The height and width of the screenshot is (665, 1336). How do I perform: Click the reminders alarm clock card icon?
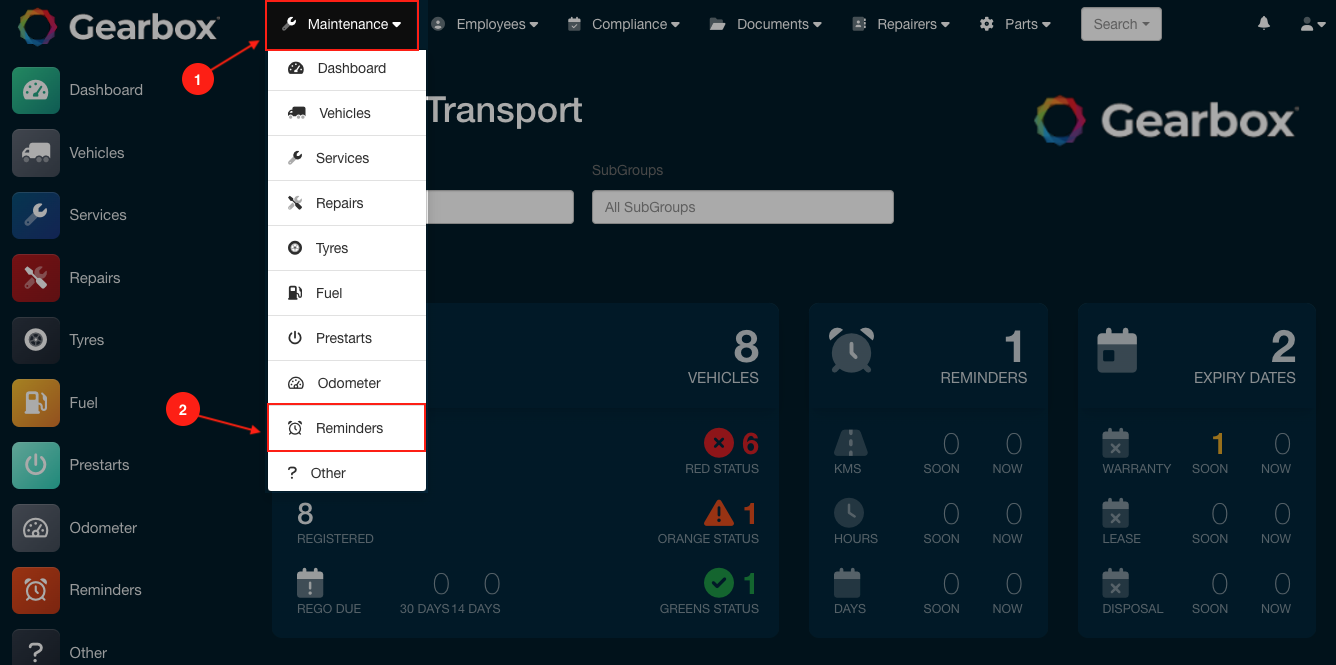tap(852, 350)
